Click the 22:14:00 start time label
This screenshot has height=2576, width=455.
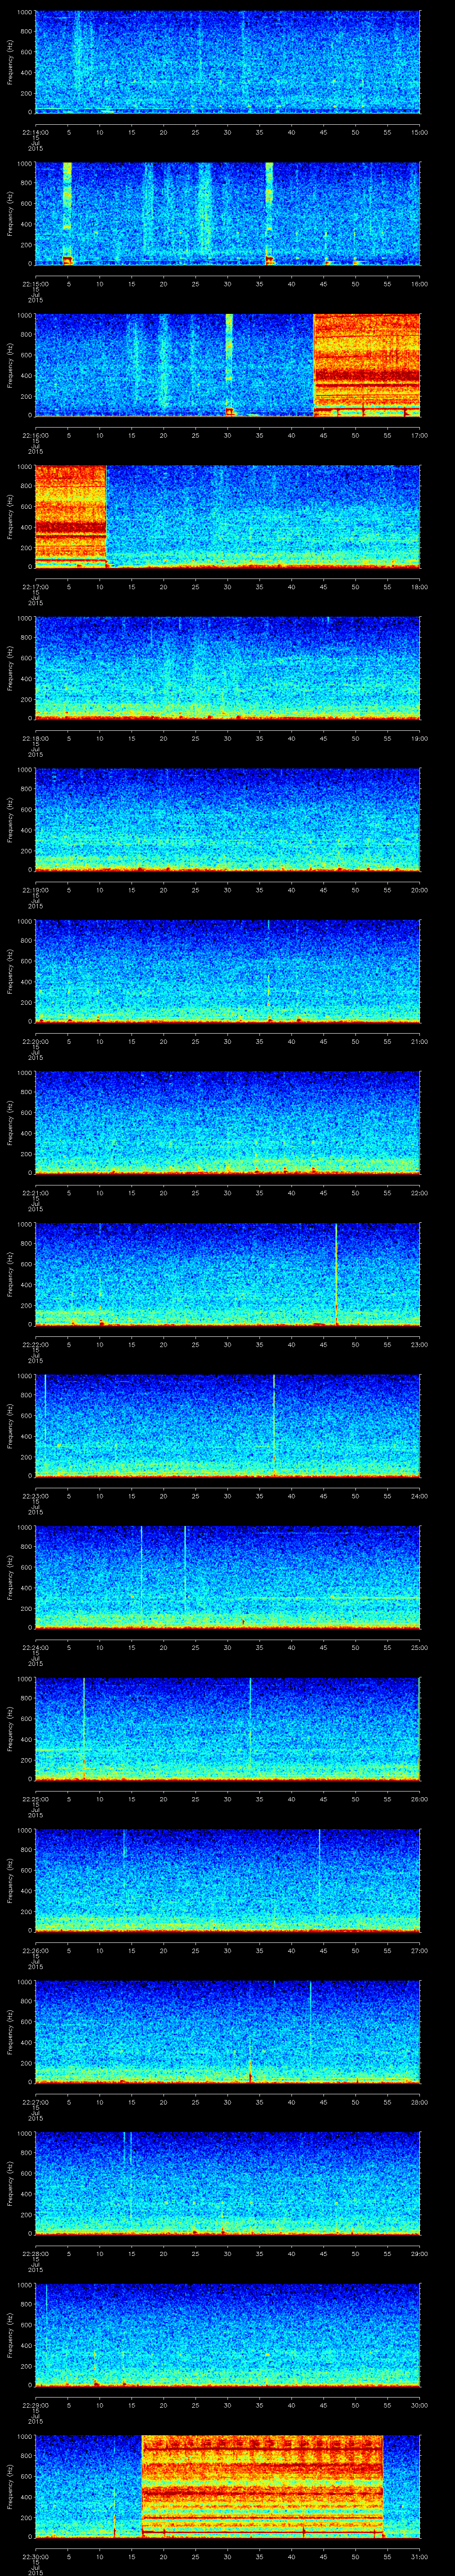[35, 132]
